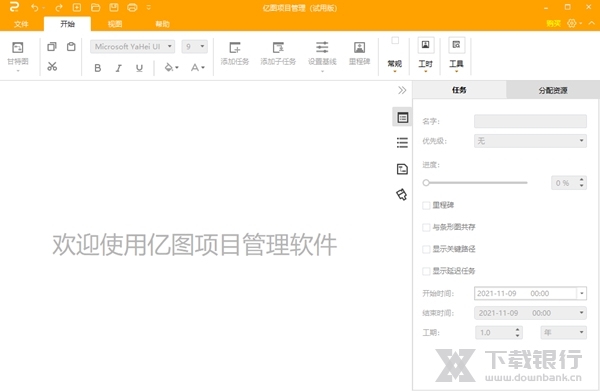Switch to the 视图 ribbon tab

pyautogui.click(x=115, y=24)
